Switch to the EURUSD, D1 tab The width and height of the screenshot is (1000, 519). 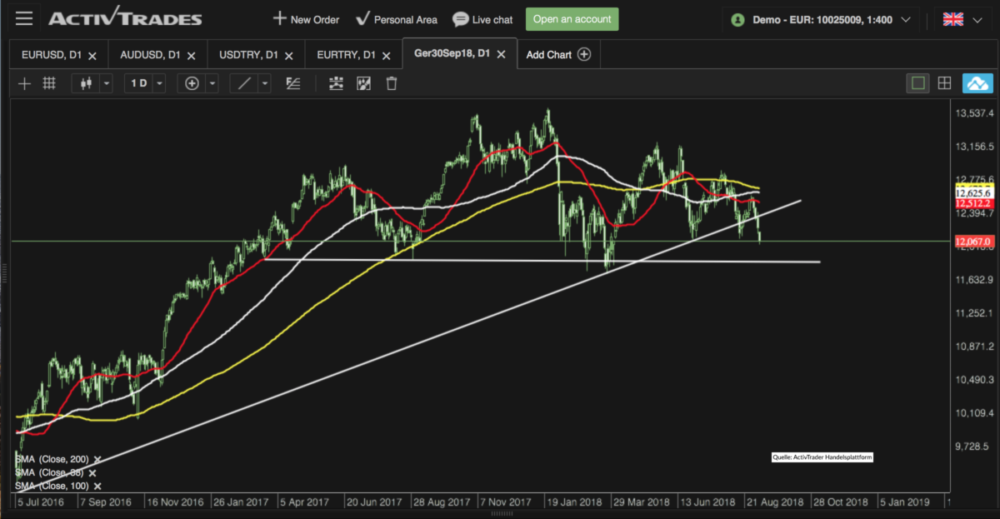tap(52, 55)
